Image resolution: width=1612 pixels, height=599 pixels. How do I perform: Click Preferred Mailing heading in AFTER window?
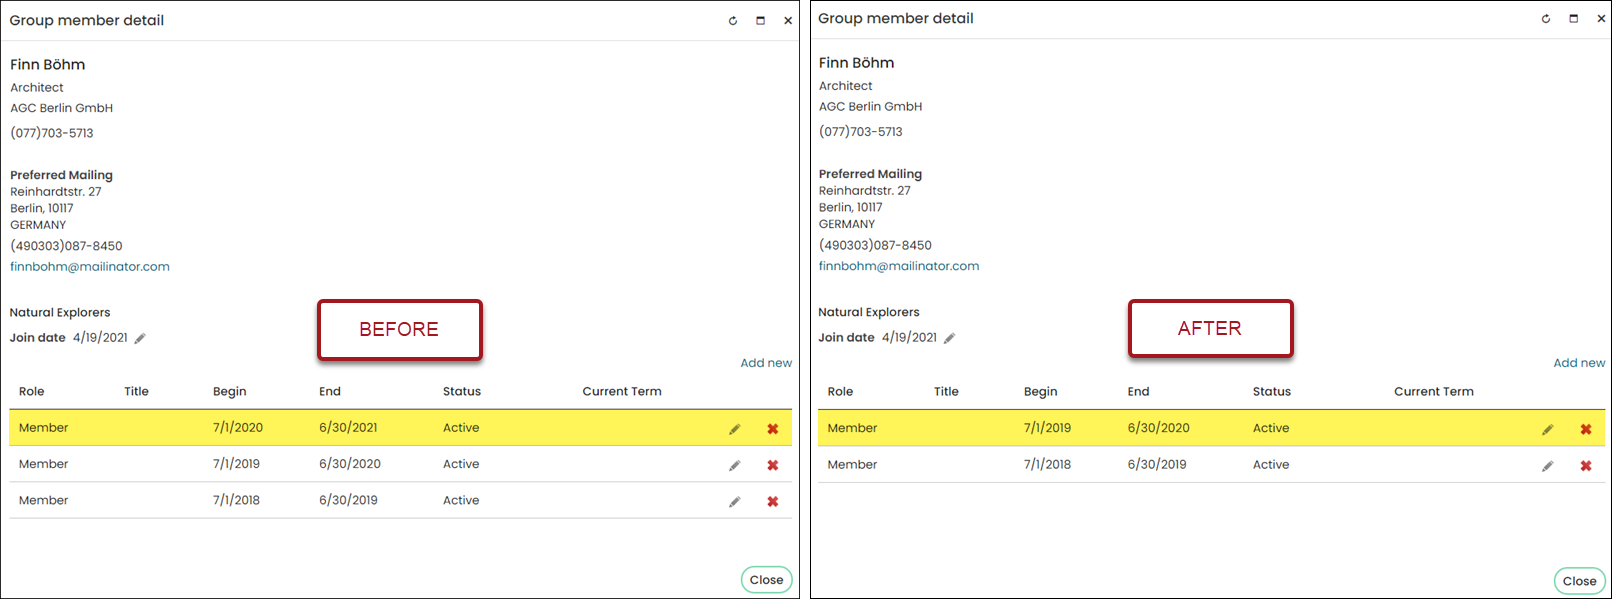[871, 174]
